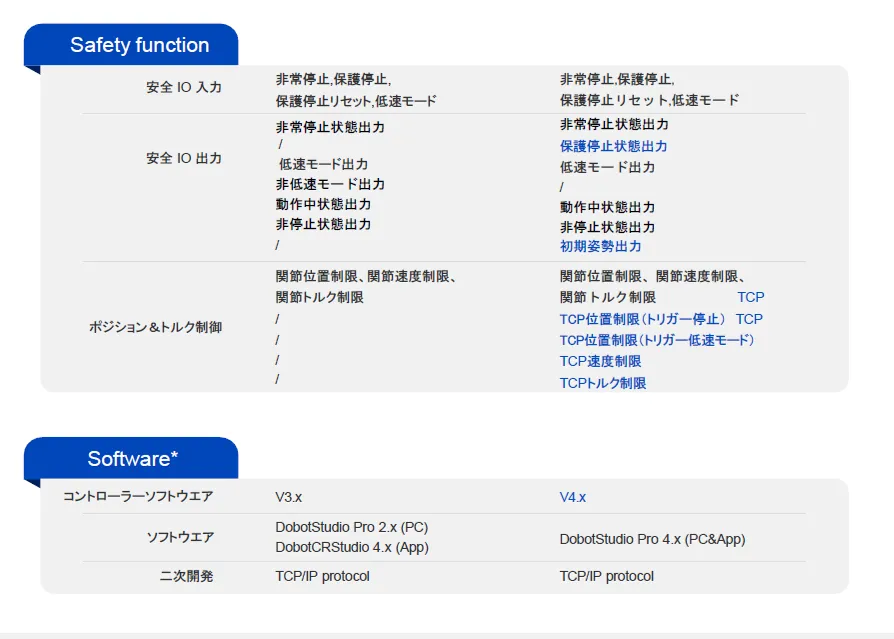This screenshot has width=894, height=639.
Task: Click DobotStudio Pro 2.x (PC) text
Action: [x=351, y=527]
